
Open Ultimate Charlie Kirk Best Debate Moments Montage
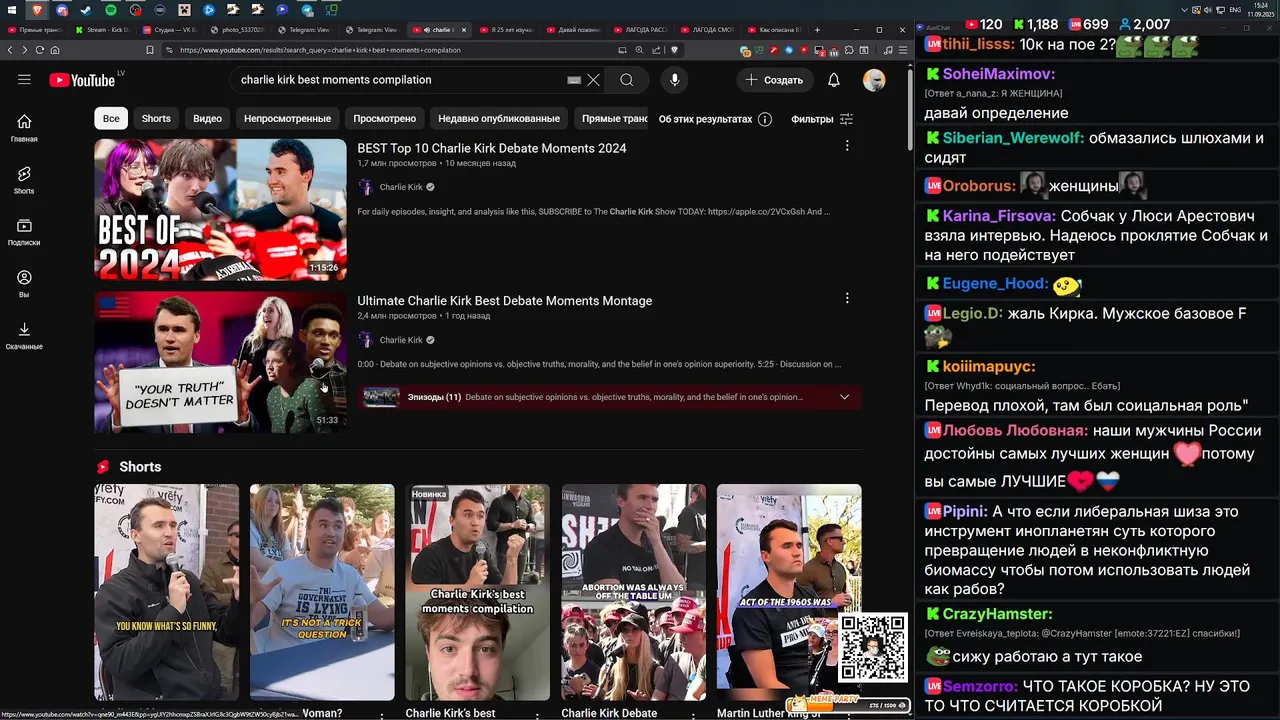505,301
